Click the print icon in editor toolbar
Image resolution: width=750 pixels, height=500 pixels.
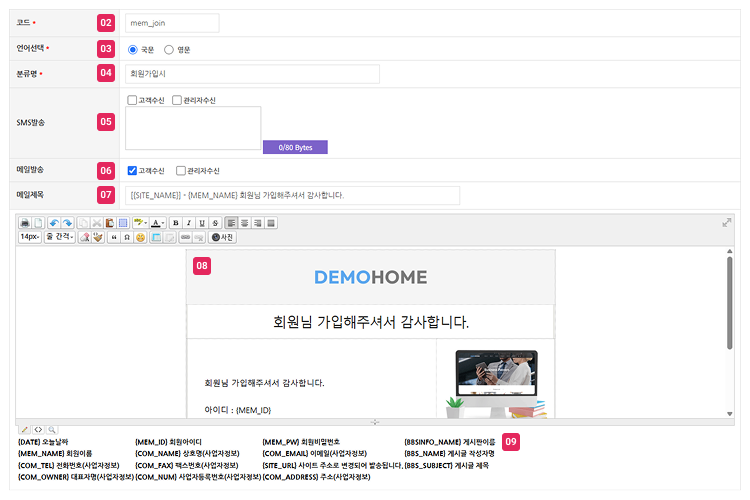click(x=25, y=223)
